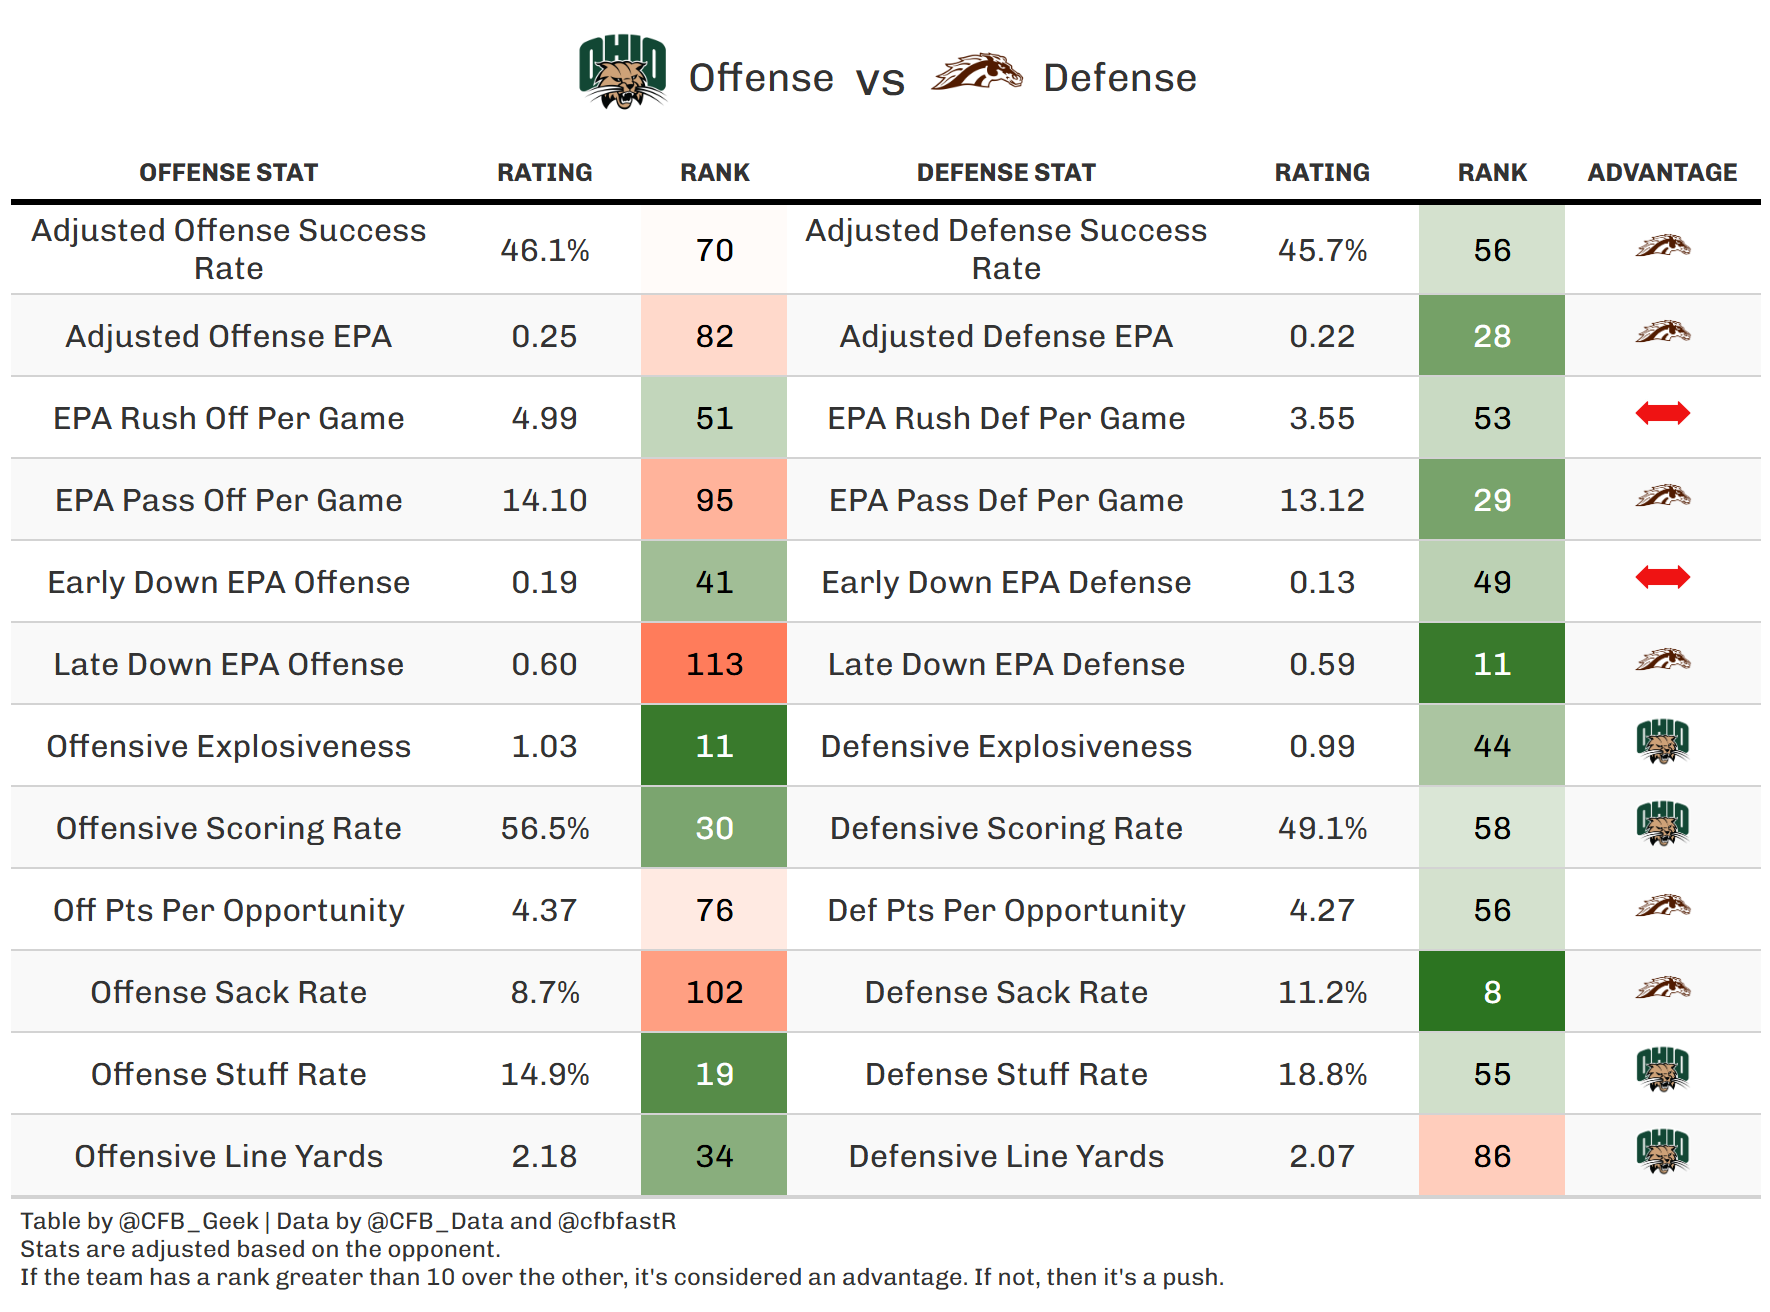Click the peach defense rank 86 cell
1770x1312 pixels.
[1491, 1156]
